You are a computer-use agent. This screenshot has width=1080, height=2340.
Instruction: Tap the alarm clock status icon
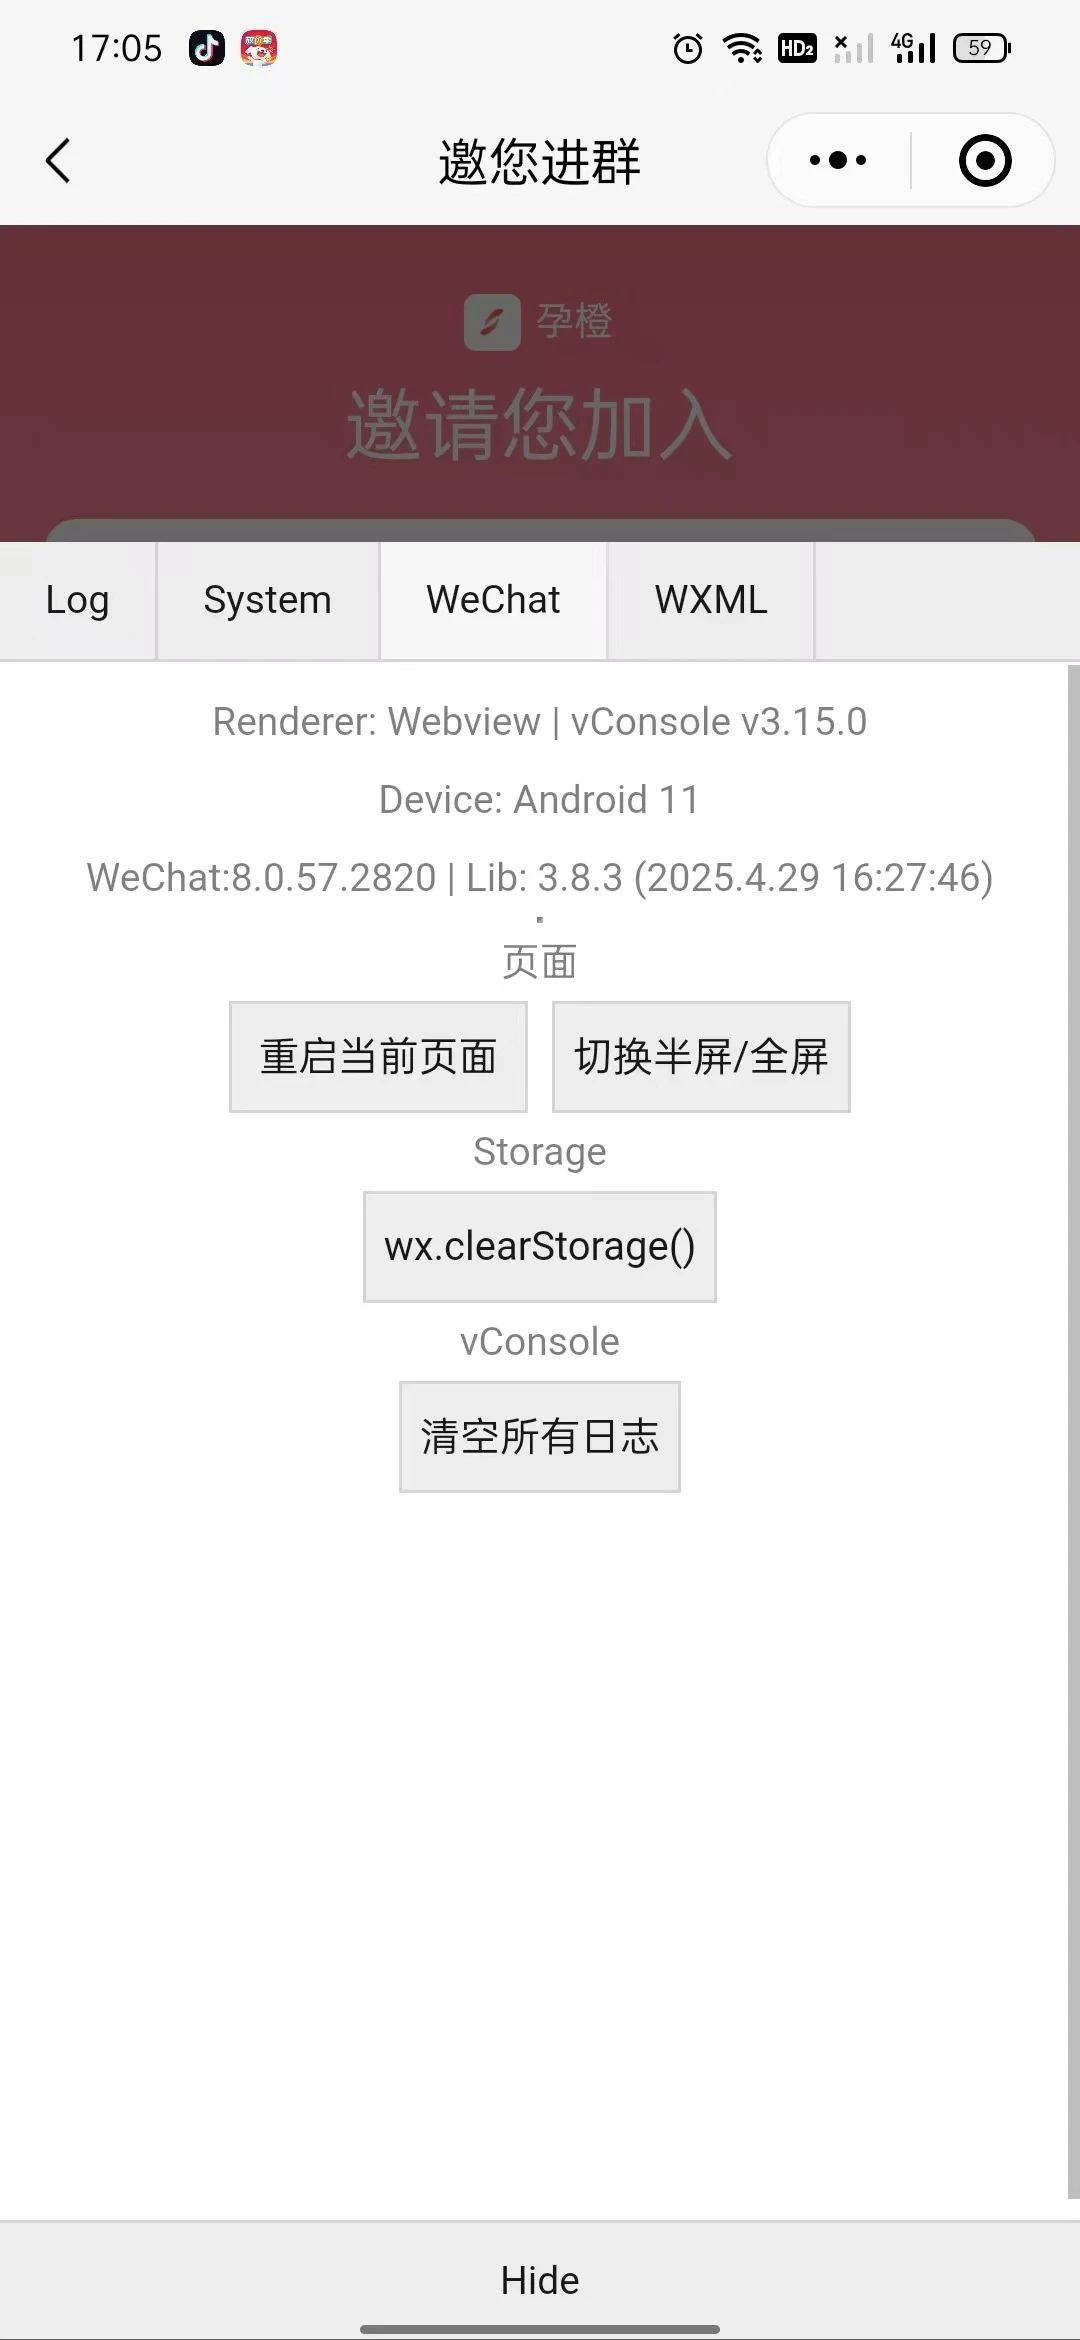(x=688, y=48)
